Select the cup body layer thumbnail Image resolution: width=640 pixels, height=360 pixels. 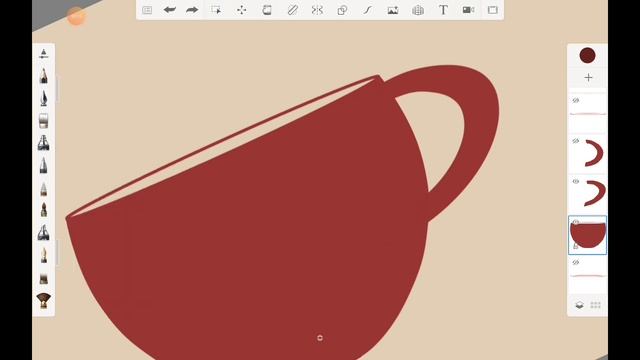point(588,235)
